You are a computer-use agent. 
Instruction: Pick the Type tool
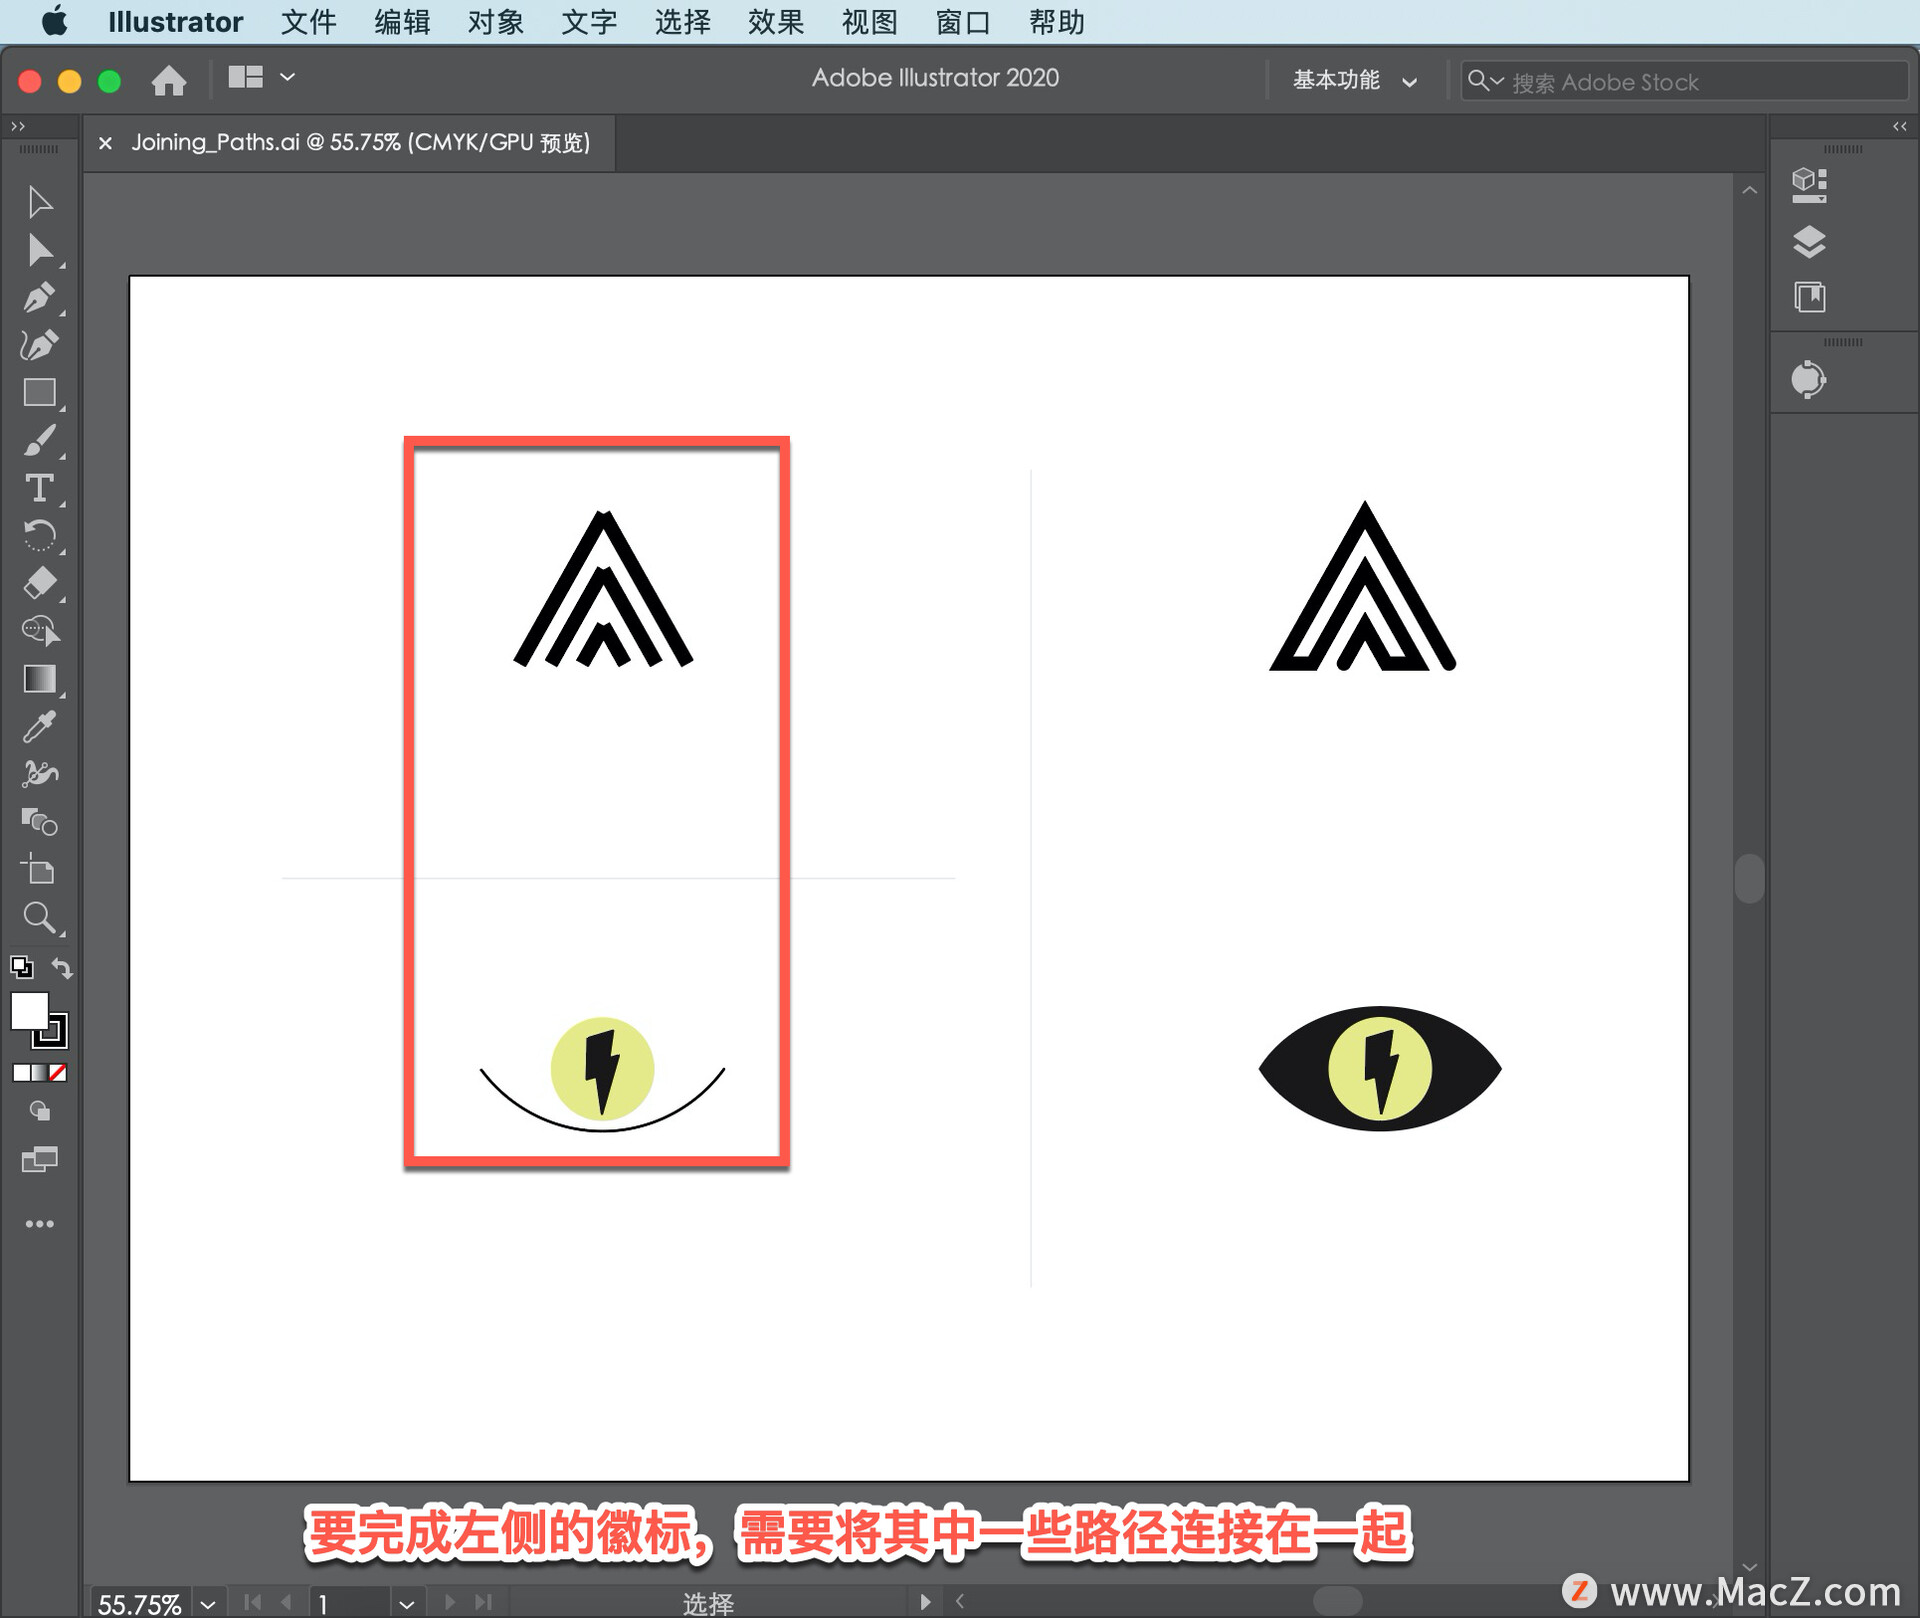(39, 488)
